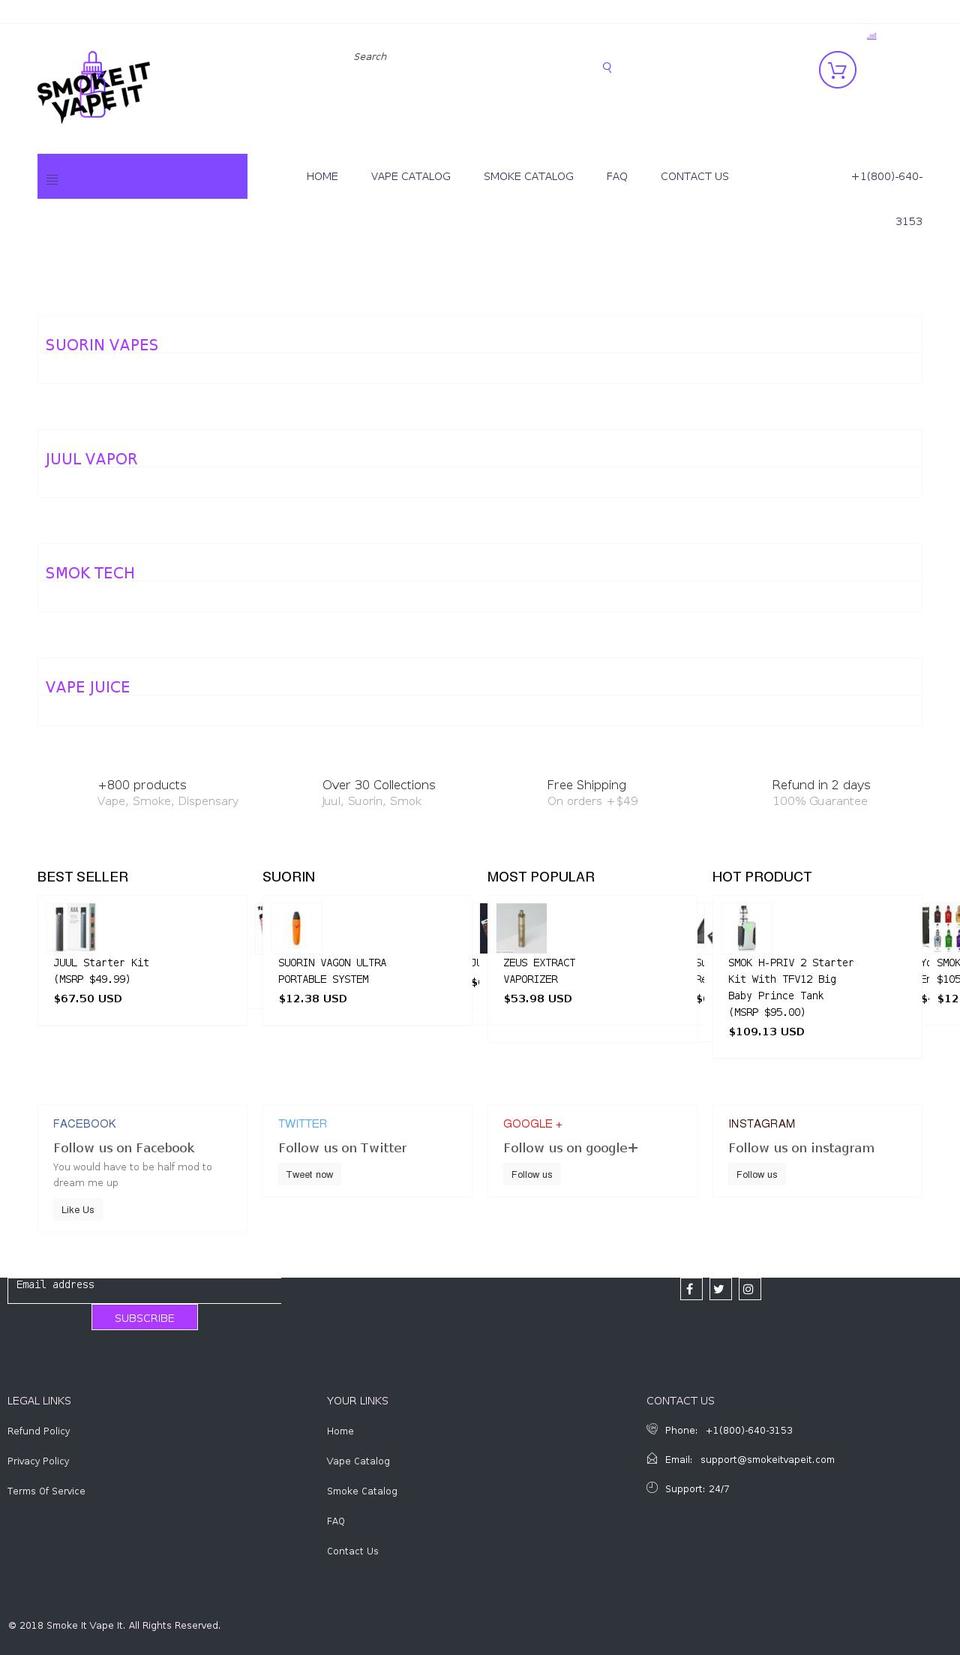Focus the Email address field
This screenshot has width=960, height=1655.
coord(144,1289)
